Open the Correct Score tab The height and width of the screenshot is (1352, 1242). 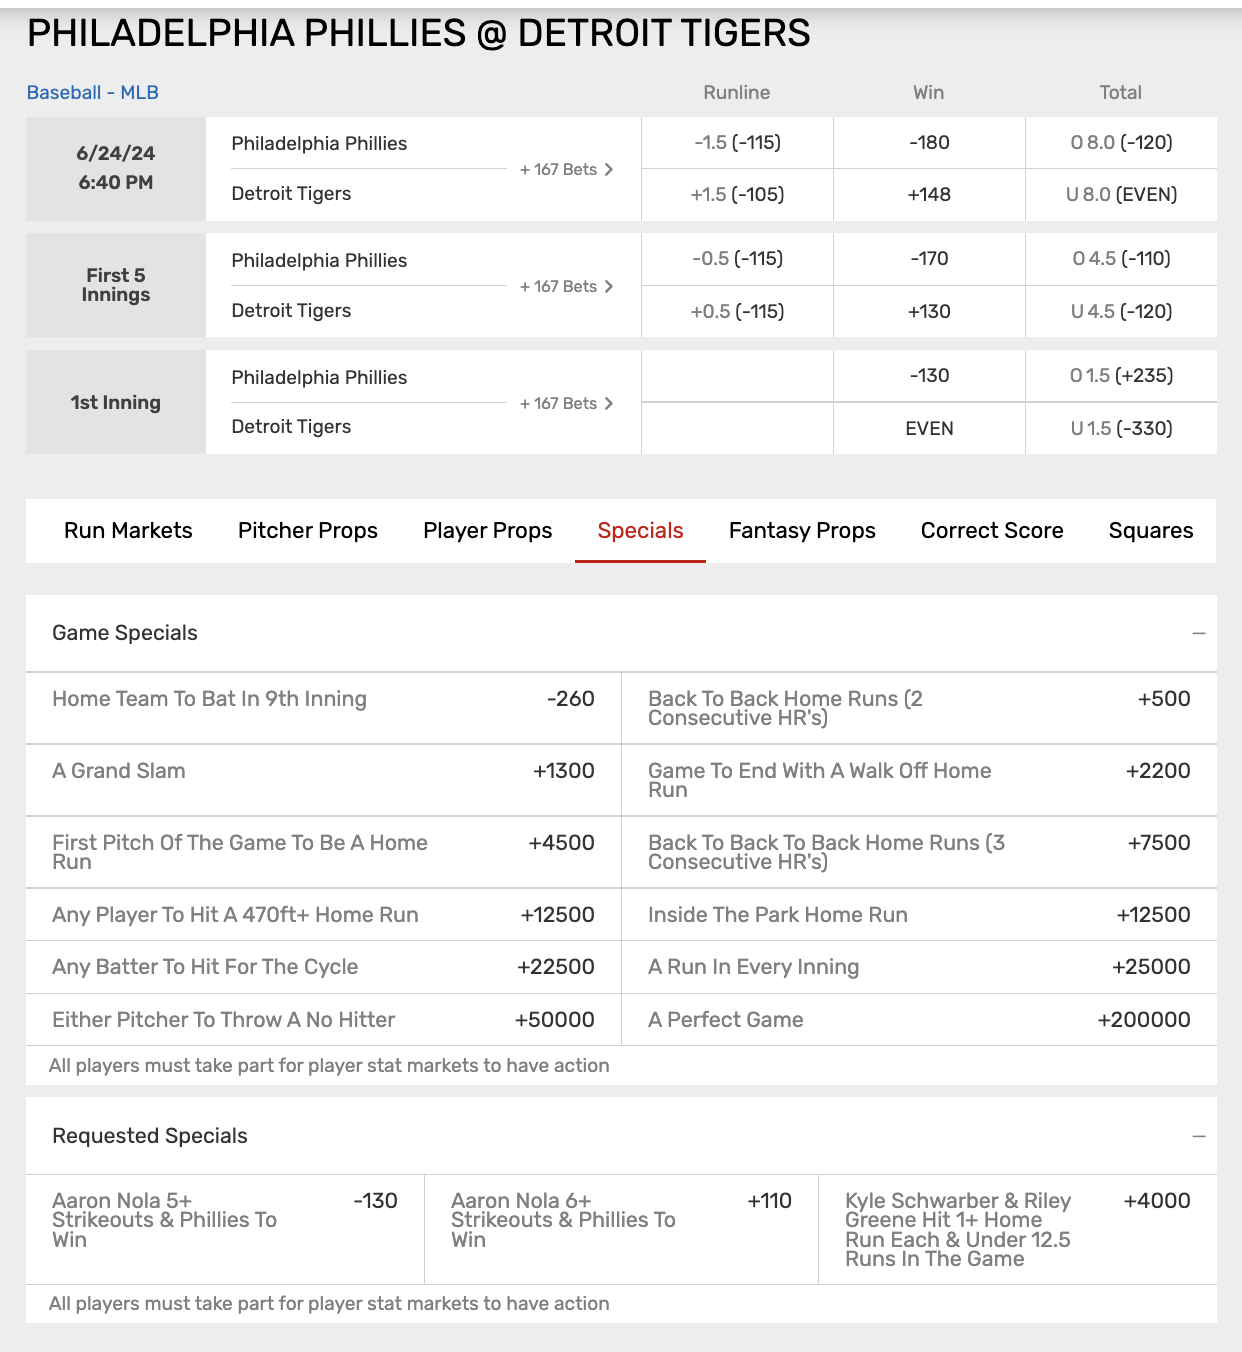992,531
